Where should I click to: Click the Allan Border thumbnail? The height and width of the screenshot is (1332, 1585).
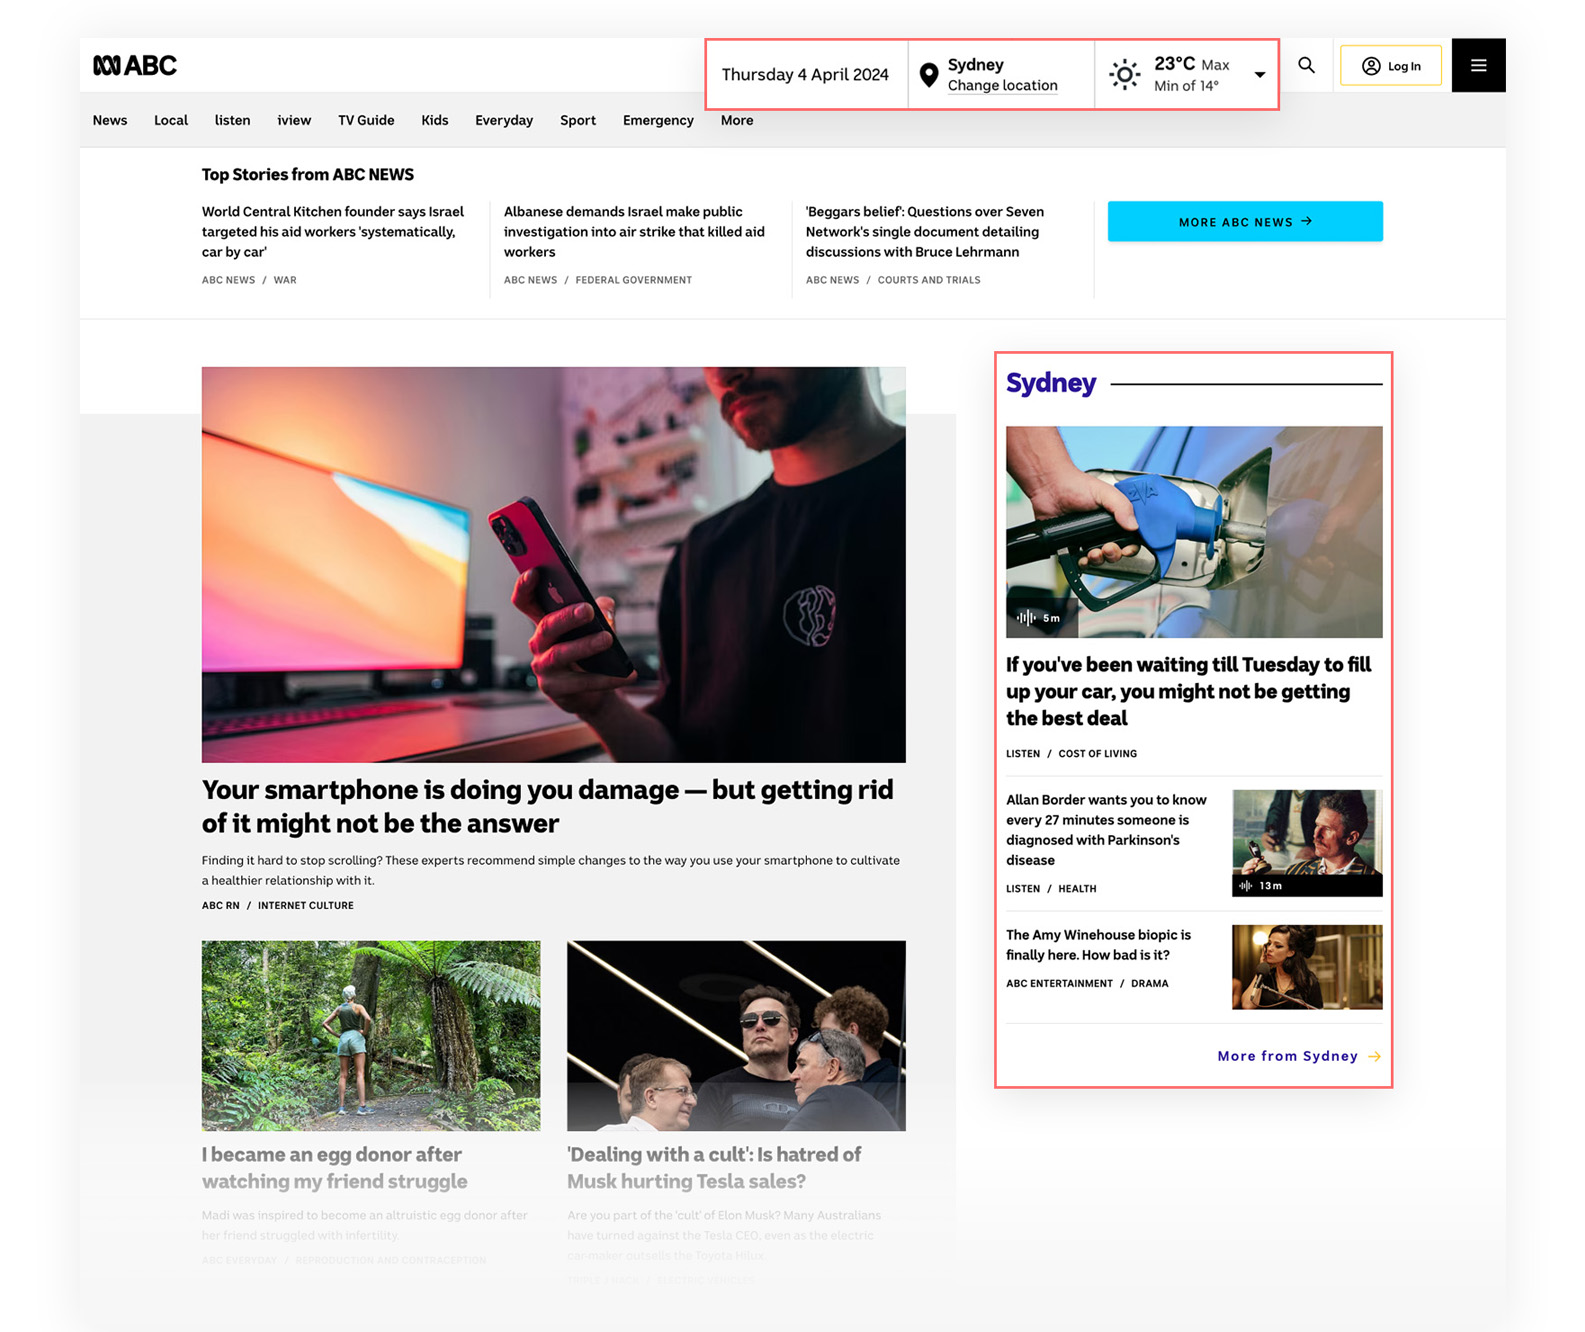coord(1307,843)
